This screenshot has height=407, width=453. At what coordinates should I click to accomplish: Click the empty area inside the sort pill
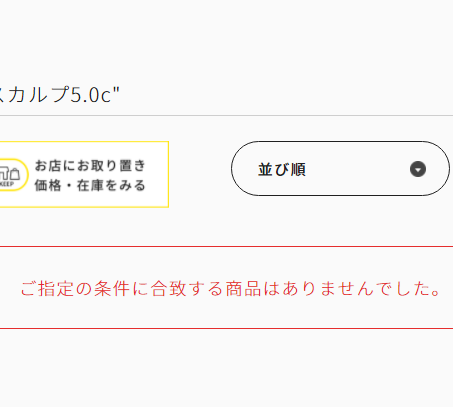[357, 169]
